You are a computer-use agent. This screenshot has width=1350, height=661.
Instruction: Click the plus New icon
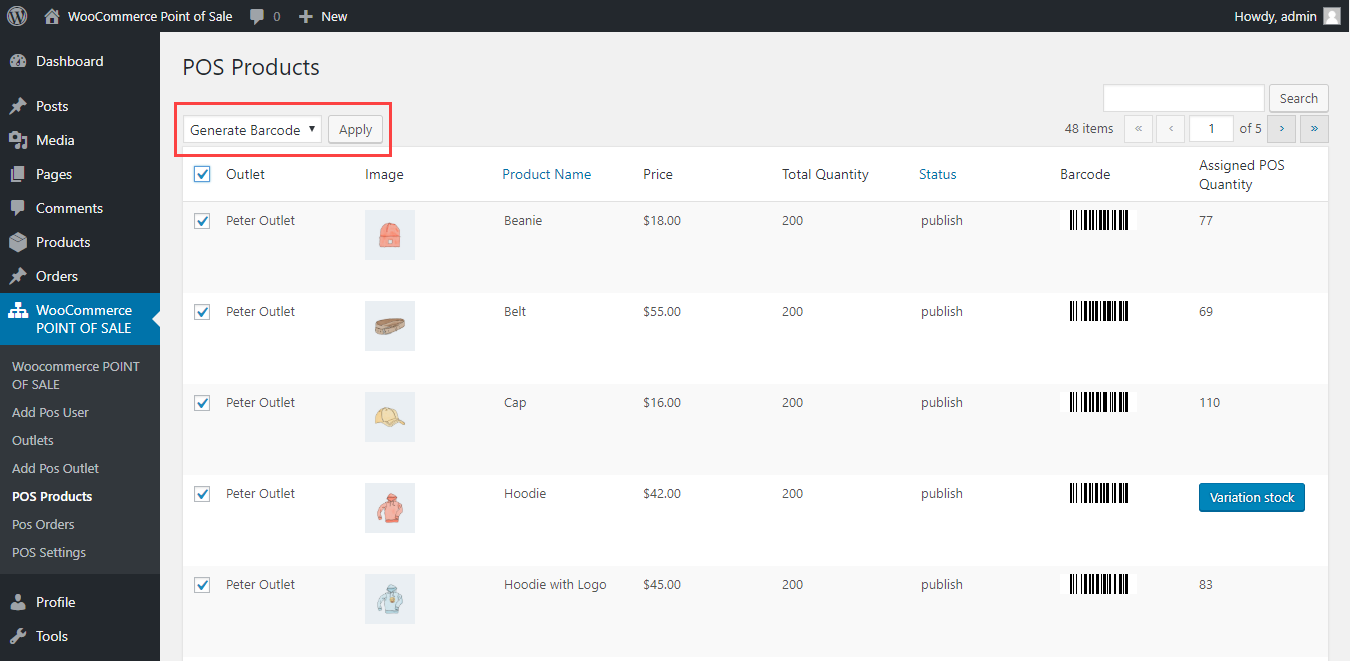pos(306,16)
